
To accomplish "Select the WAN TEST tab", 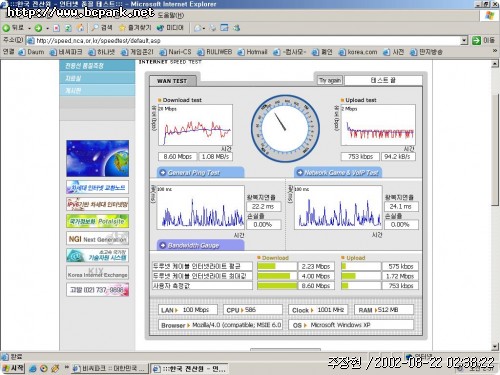I will [x=172, y=81].
